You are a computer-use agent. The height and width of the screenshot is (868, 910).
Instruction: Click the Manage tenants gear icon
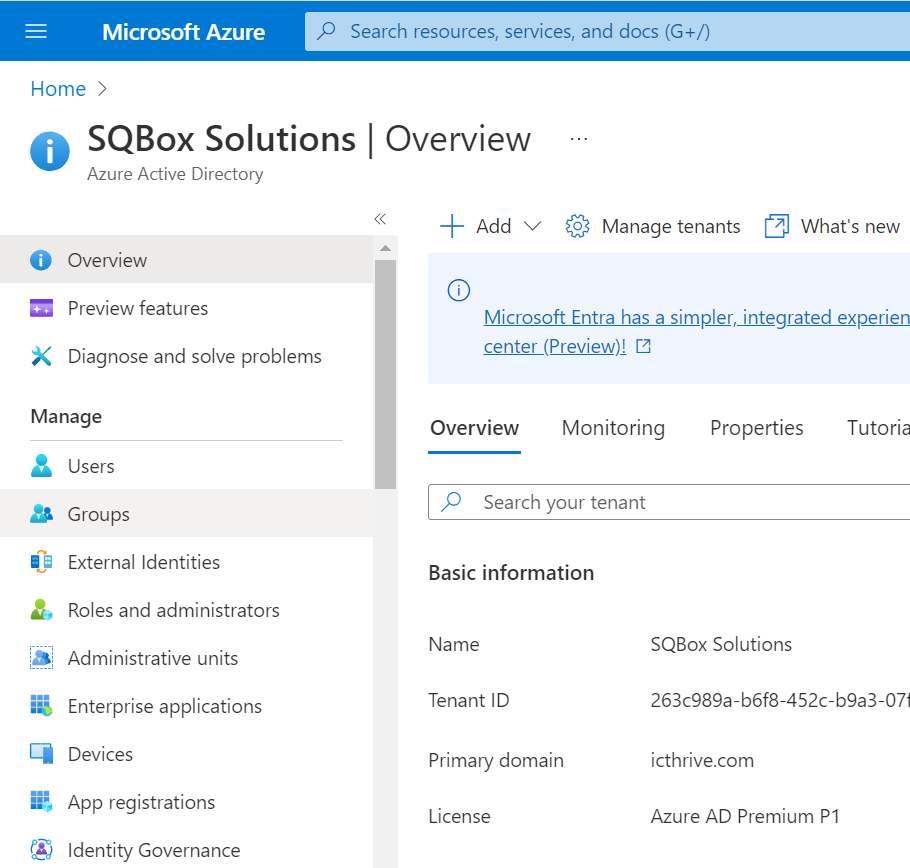577,226
